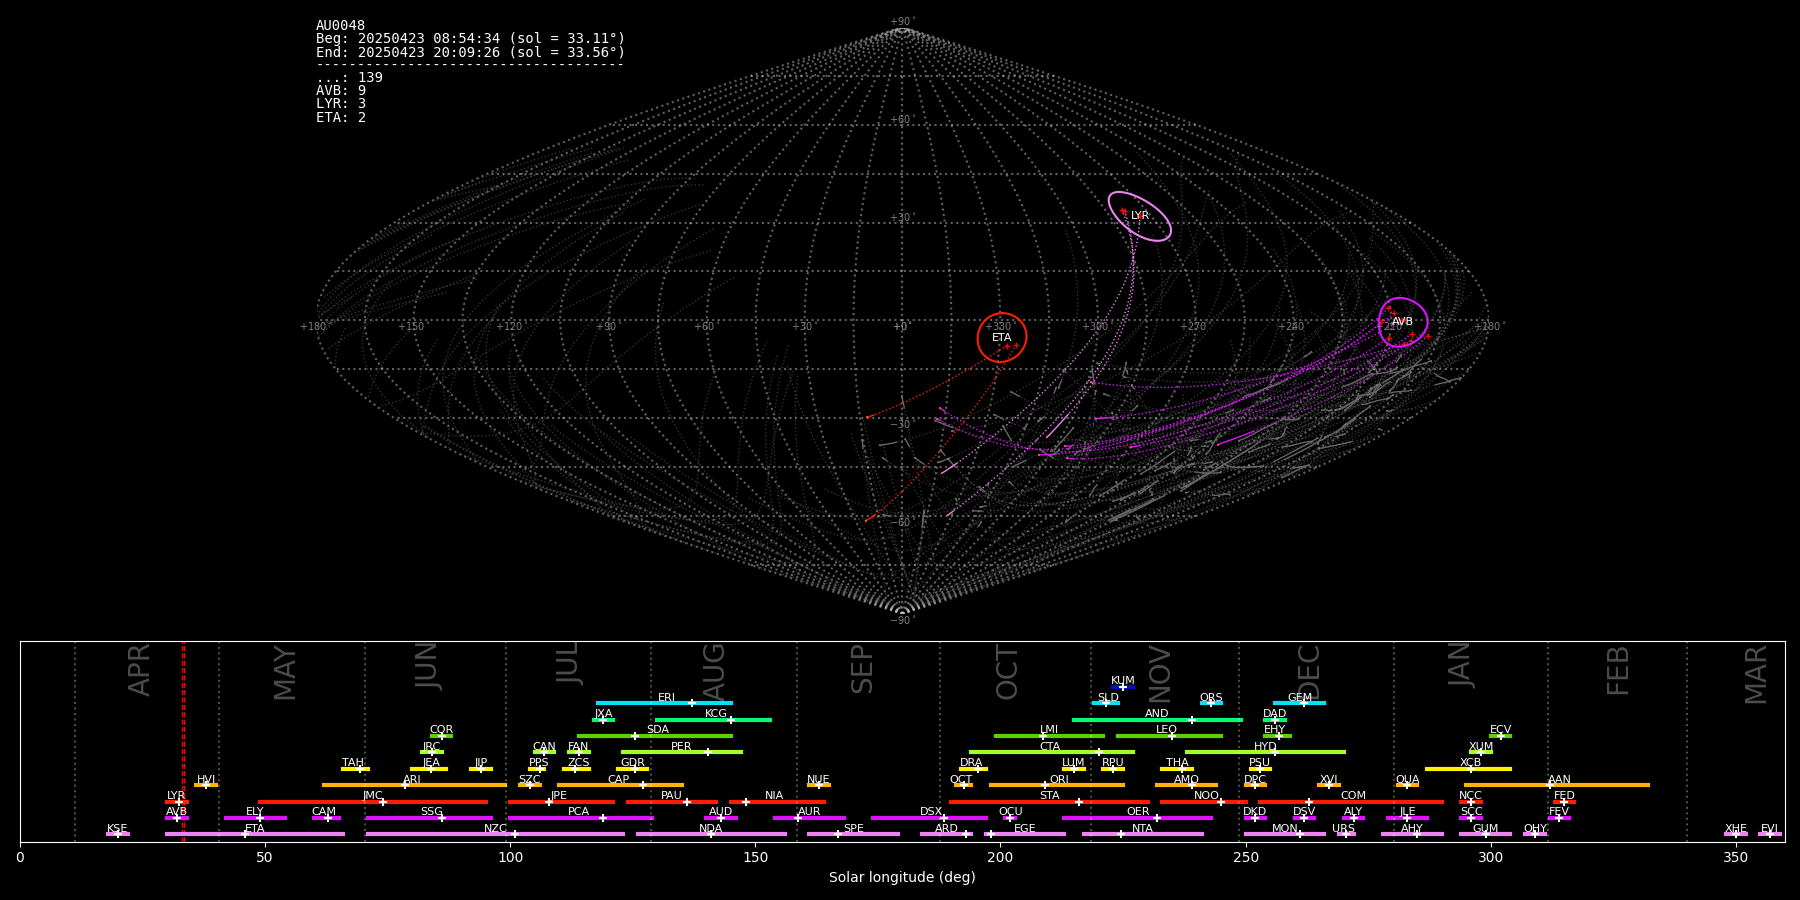Select the pink LYR radiant ellipse on sky map
This screenshot has height=900, width=1800.
click(x=1139, y=216)
